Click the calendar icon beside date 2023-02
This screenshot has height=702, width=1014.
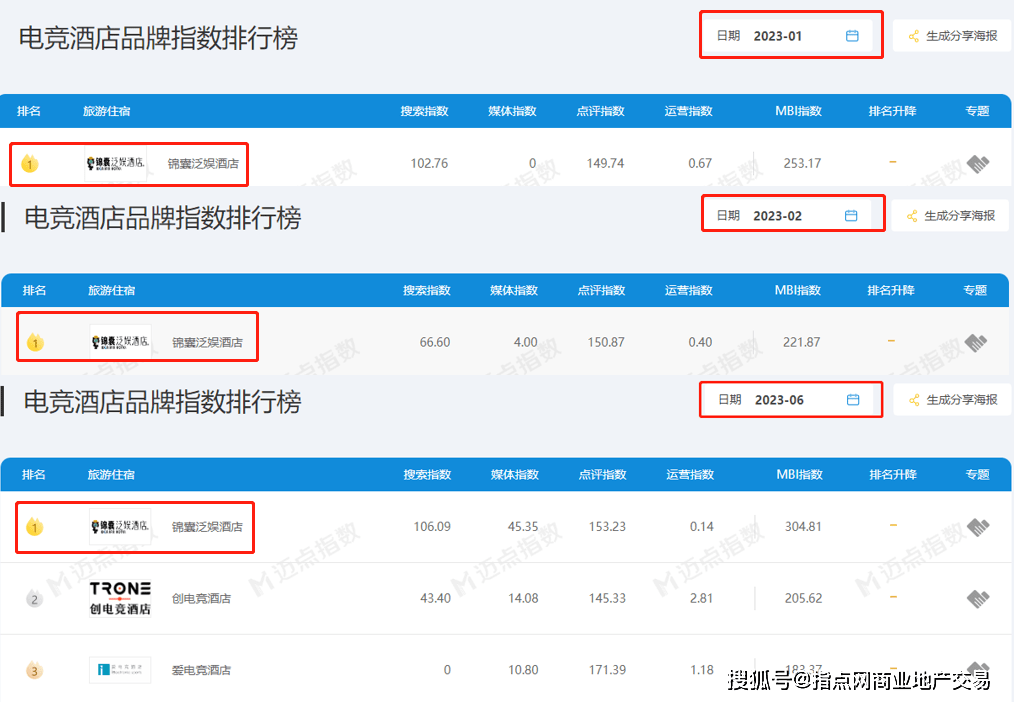(851, 216)
